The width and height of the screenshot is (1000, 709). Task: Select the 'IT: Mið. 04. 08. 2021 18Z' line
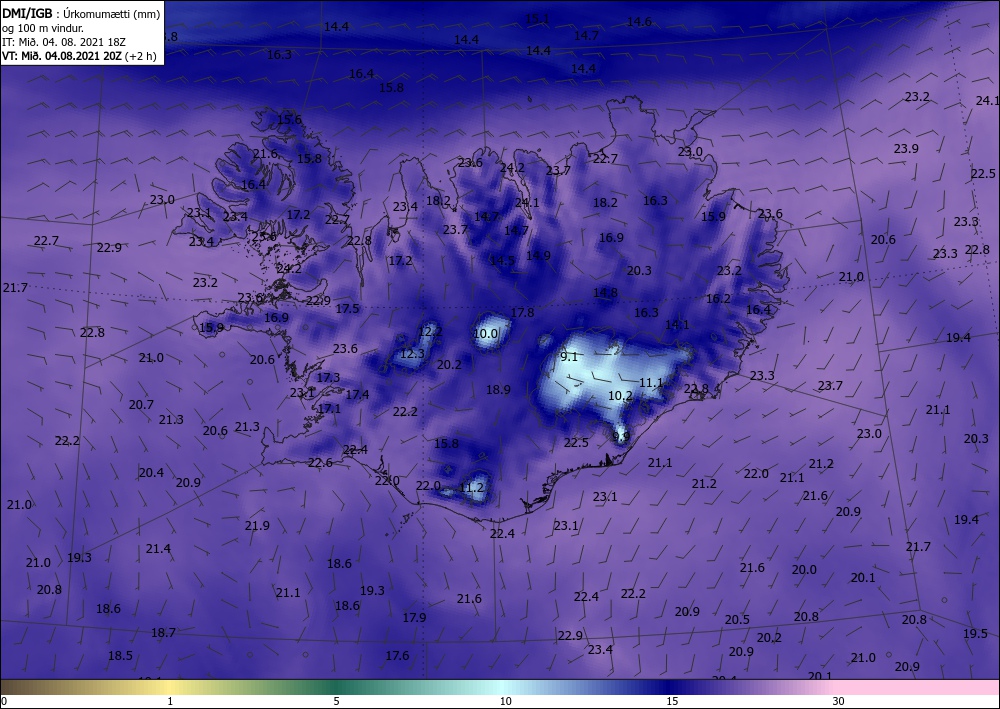click(64, 41)
